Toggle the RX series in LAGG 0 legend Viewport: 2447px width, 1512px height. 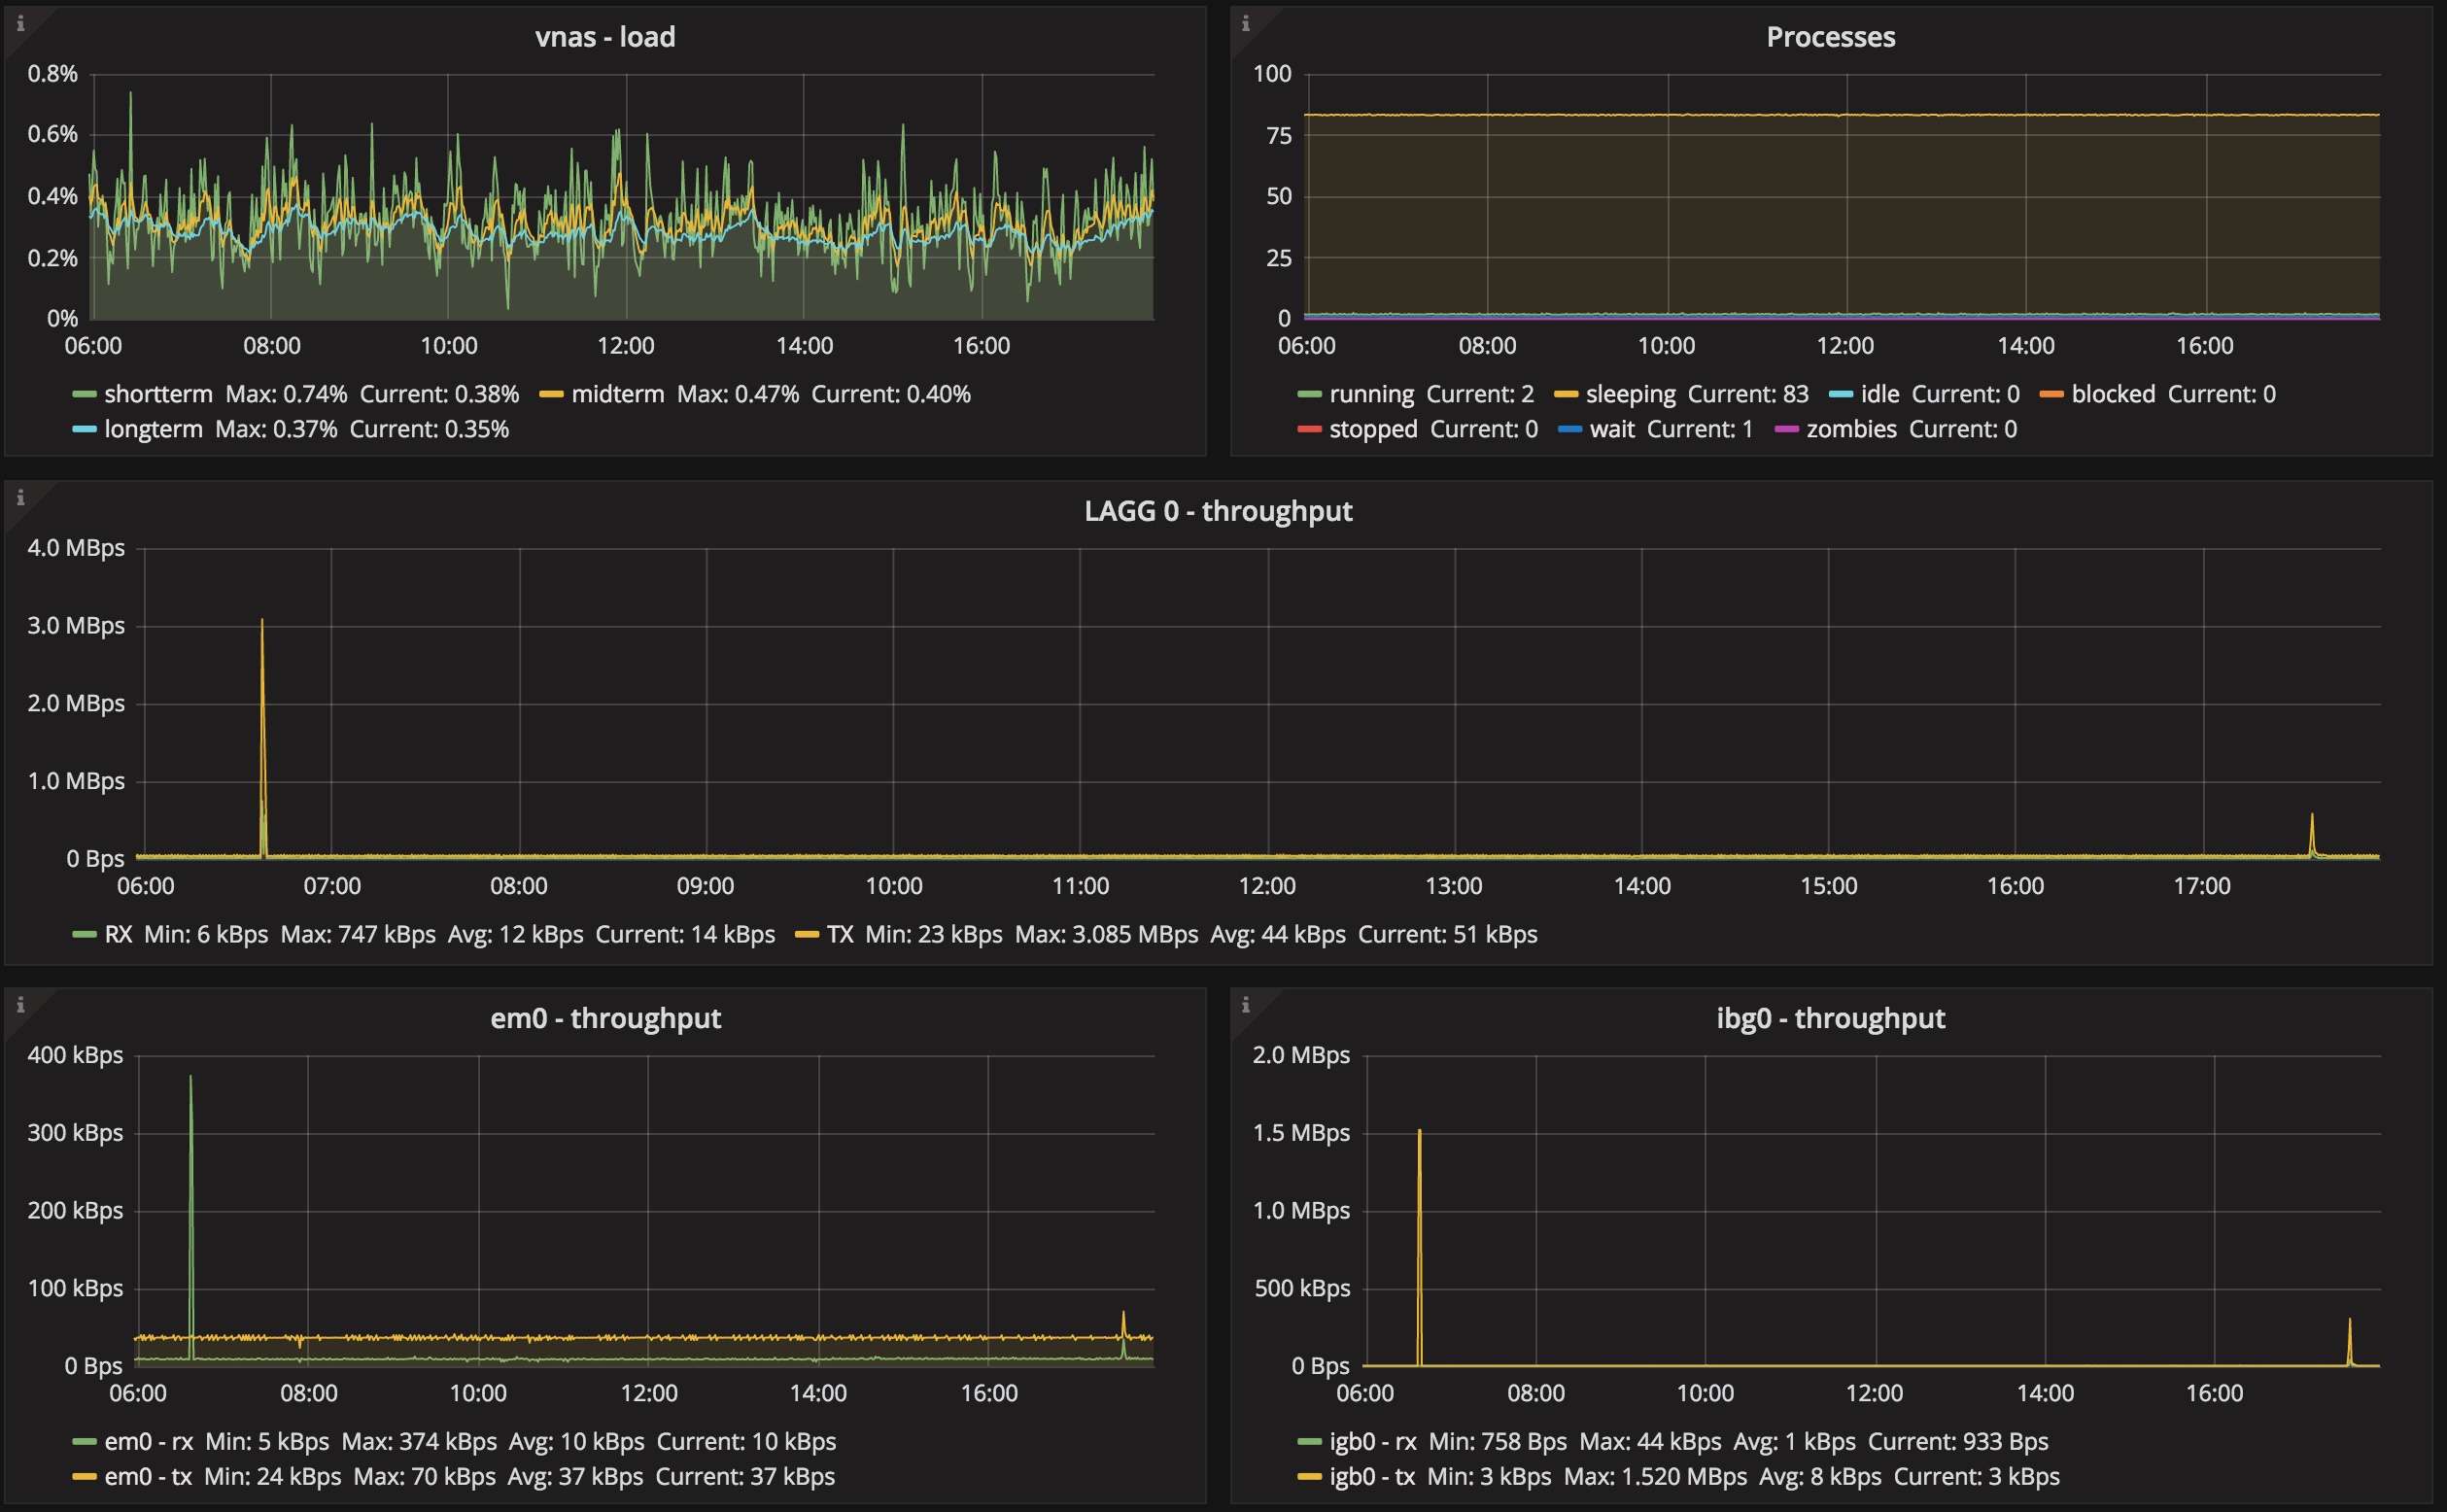[118, 934]
